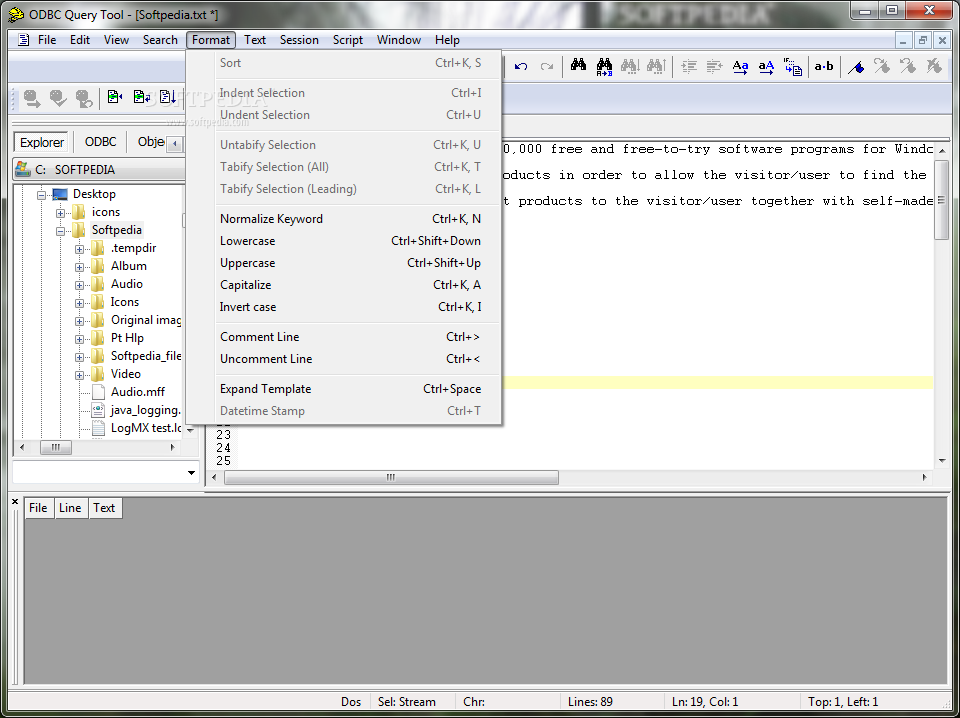Click the Execute and step script icon
The width and height of the screenshot is (960, 718).
pos(141,97)
